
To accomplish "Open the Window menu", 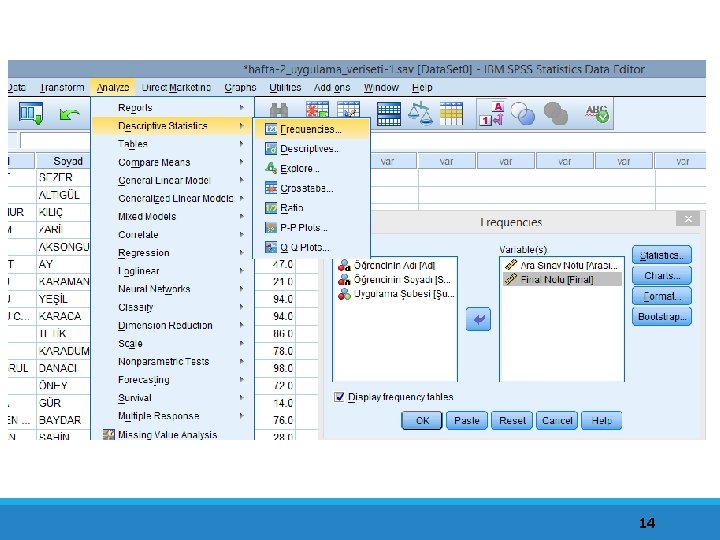I will (x=381, y=87).
